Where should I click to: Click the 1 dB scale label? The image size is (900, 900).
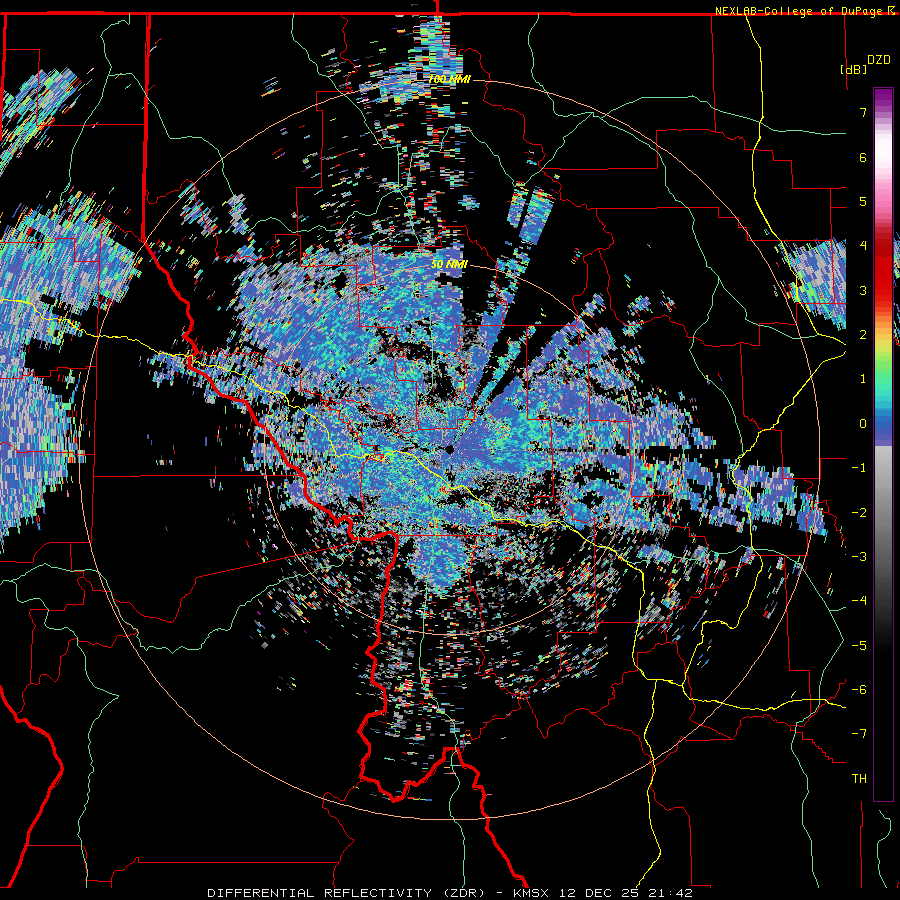tap(863, 379)
